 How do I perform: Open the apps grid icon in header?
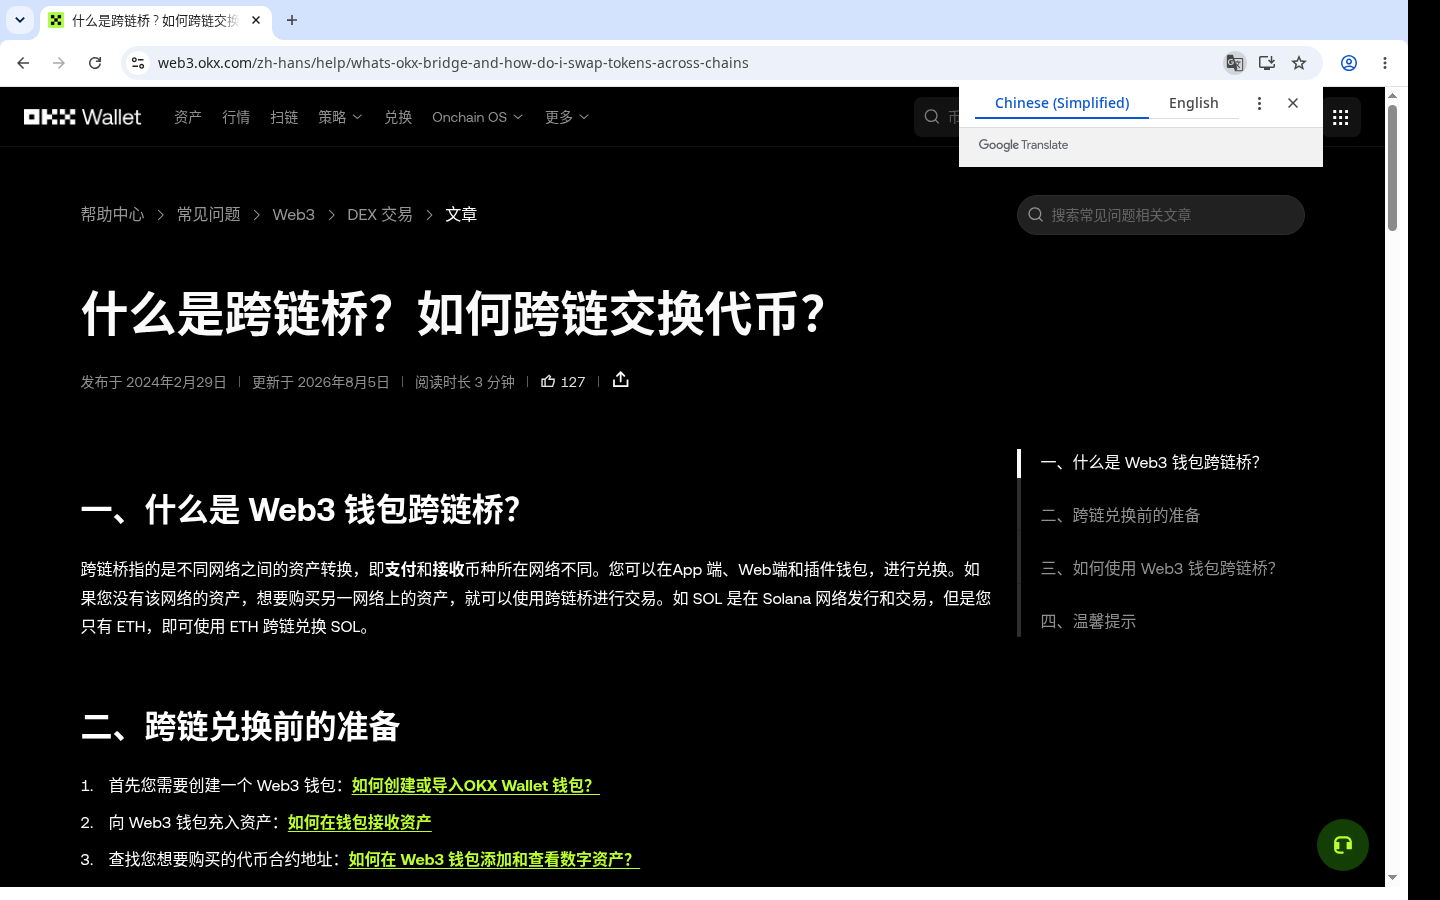click(x=1341, y=117)
